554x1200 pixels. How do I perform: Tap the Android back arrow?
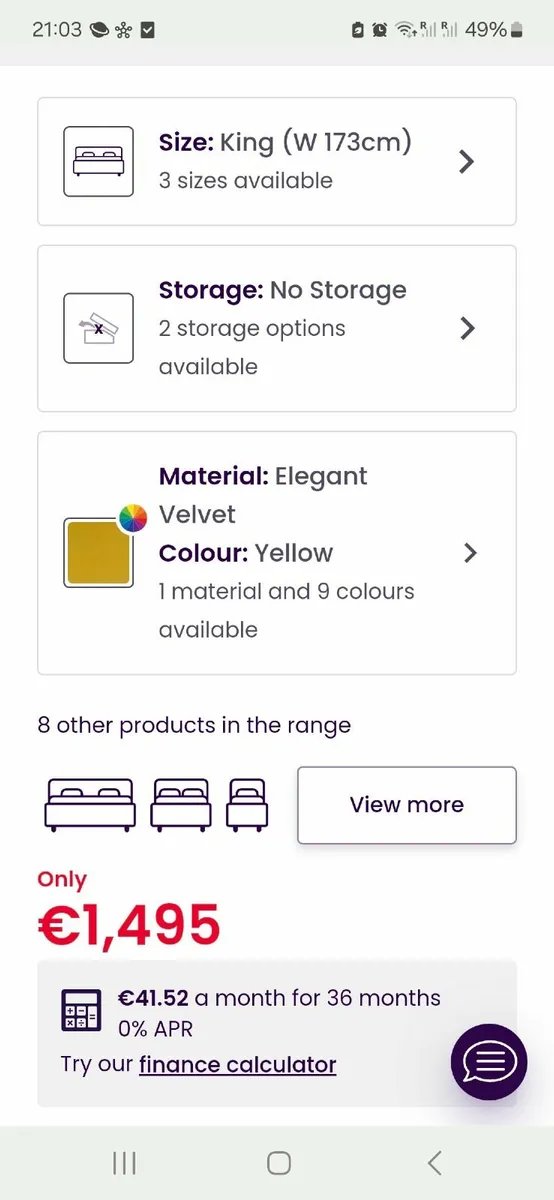pos(434,1162)
